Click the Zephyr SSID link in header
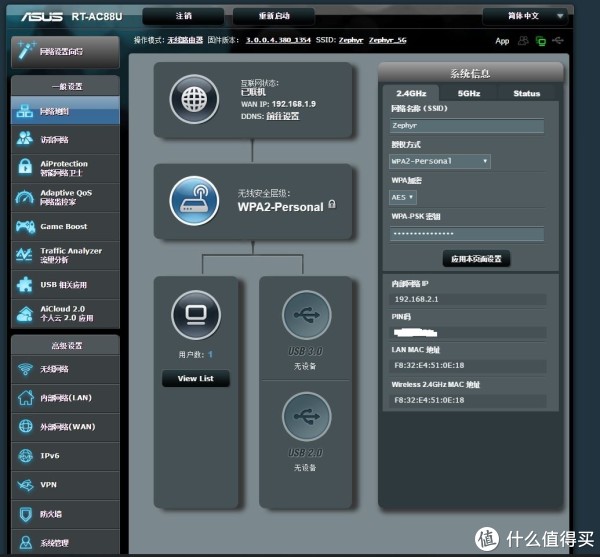The width and height of the screenshot is (600, 557). coord(351,40)
